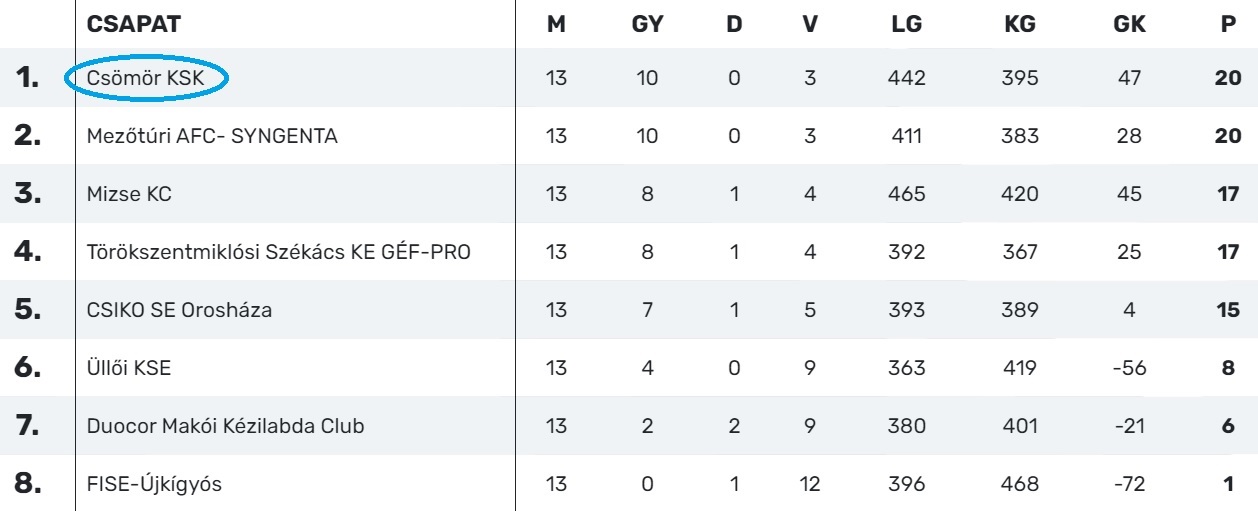Image resolution: width=1258 pixels, height=511 pixels.
Task: Click the FISE-Újkígyós team name
Action: click(x=153, y=485)
